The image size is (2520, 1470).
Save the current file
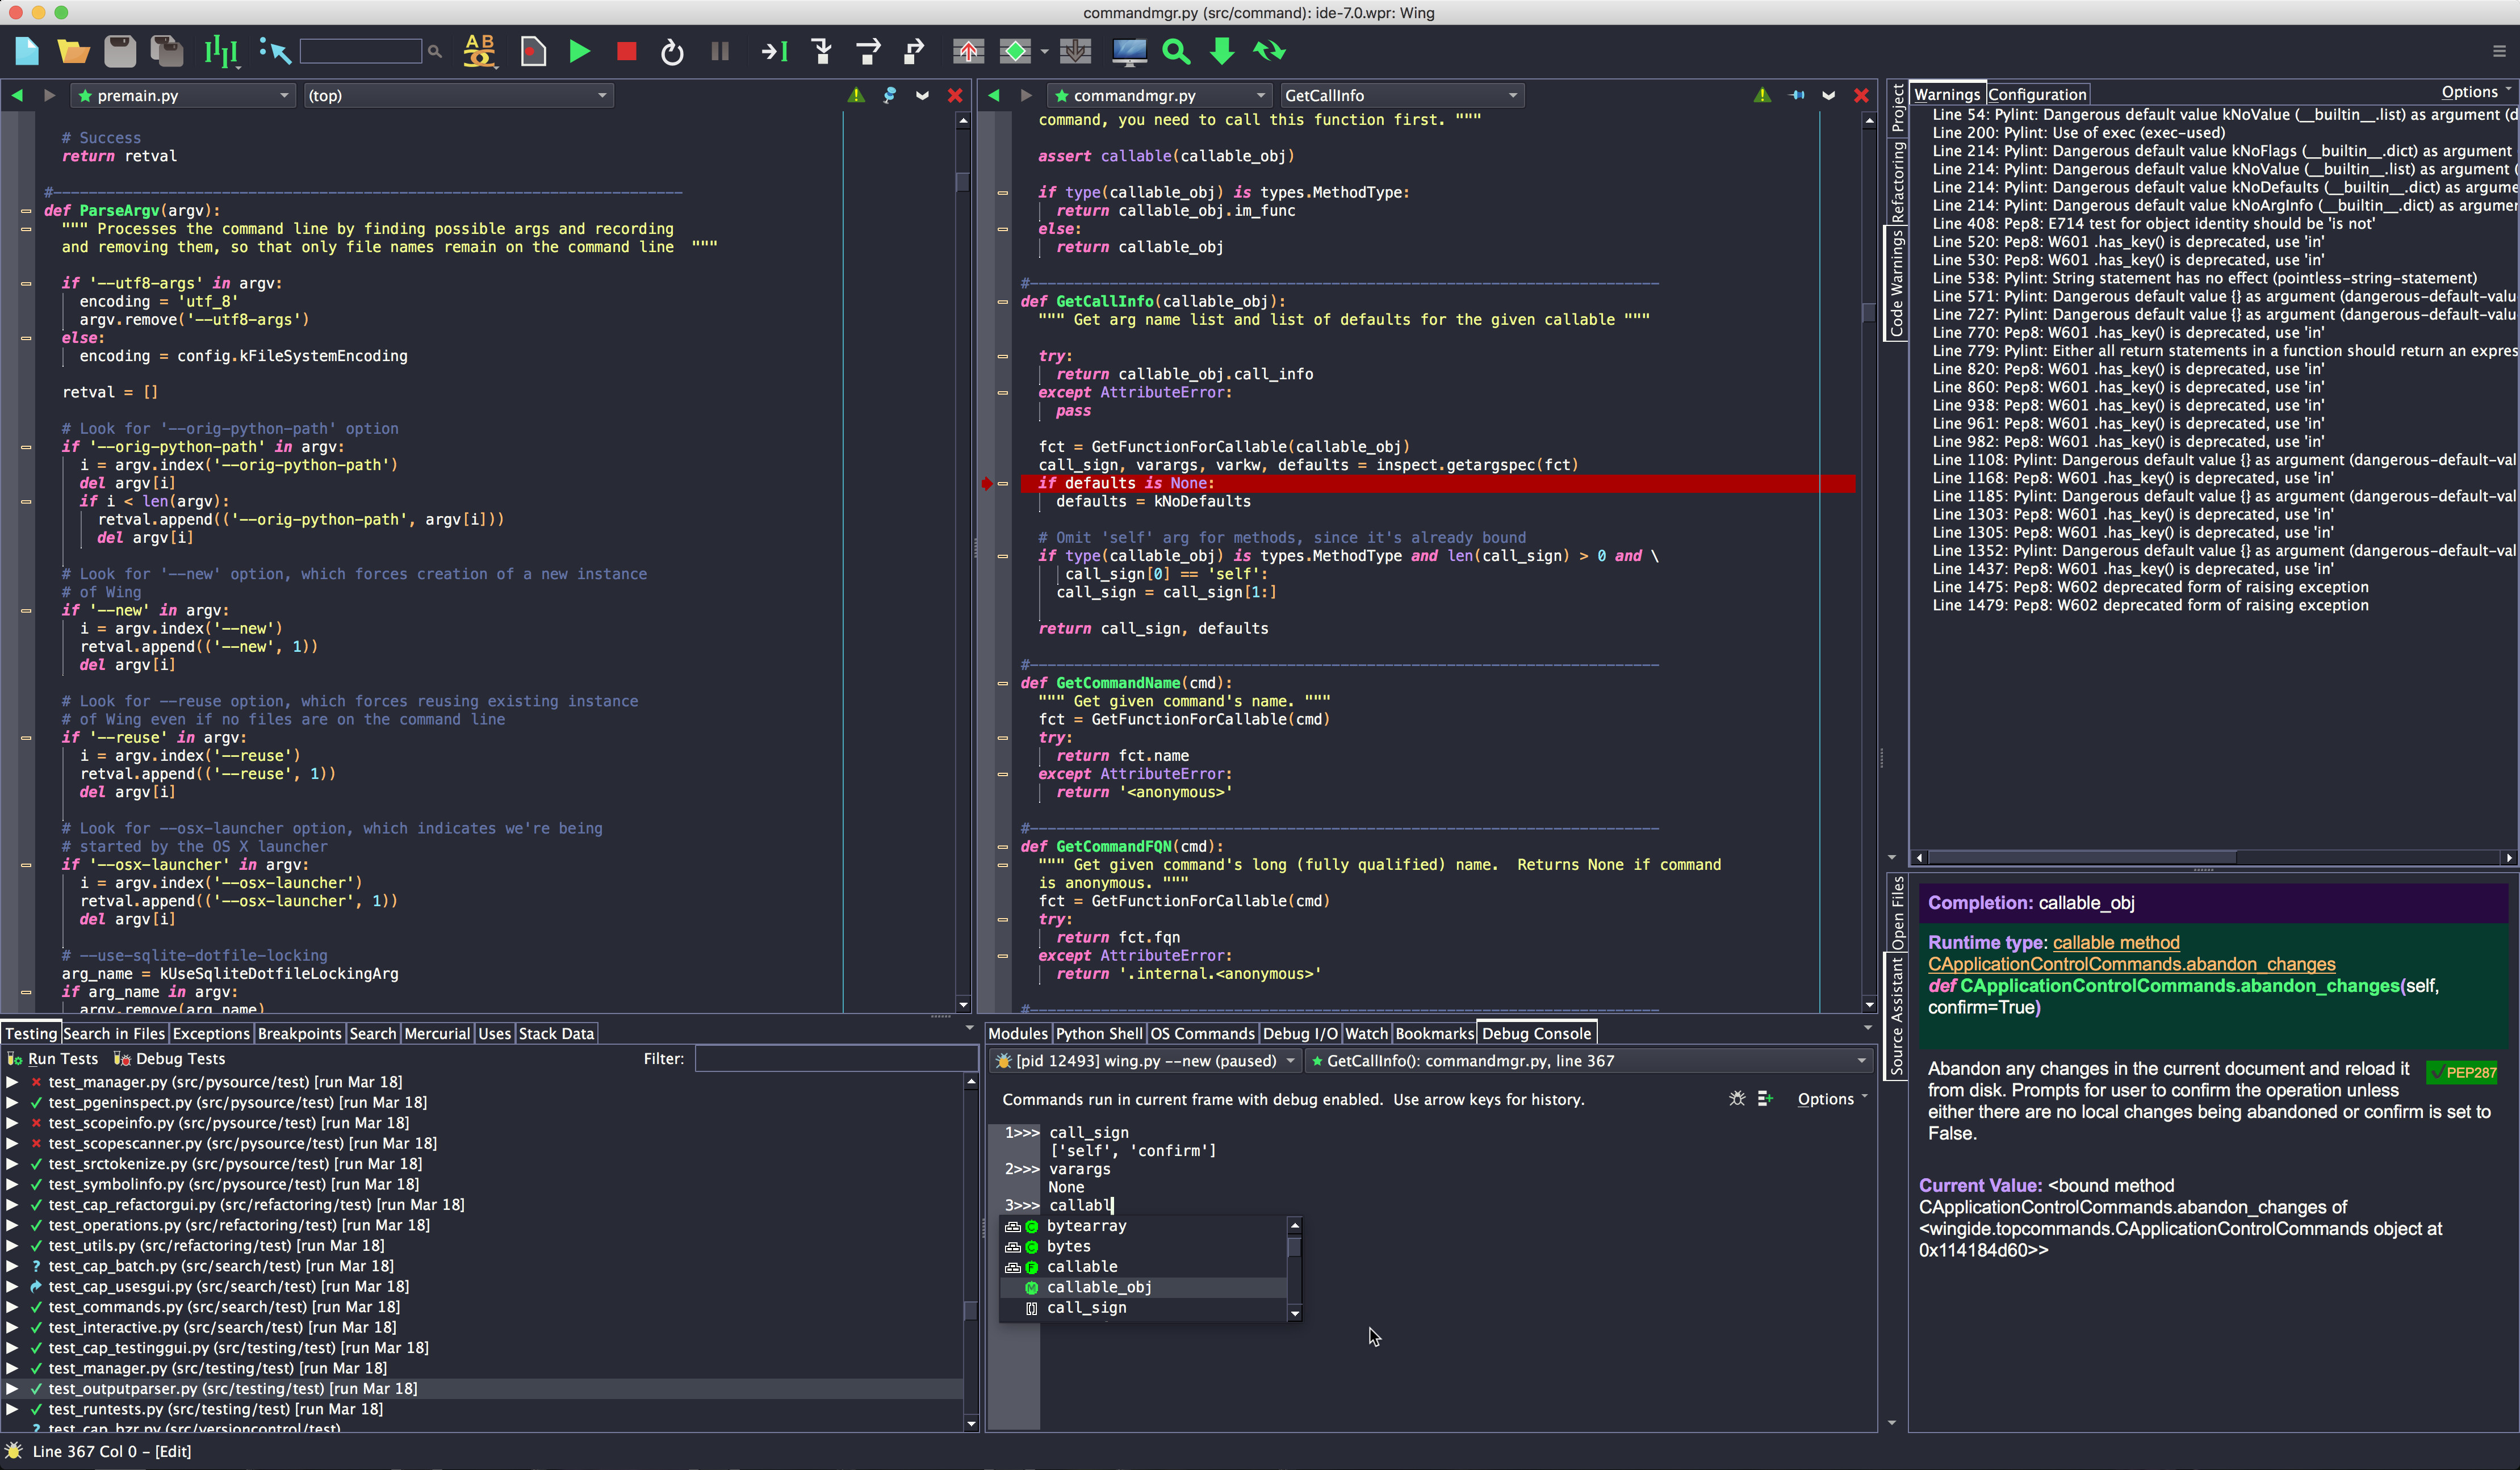click(x=119, y=51)
